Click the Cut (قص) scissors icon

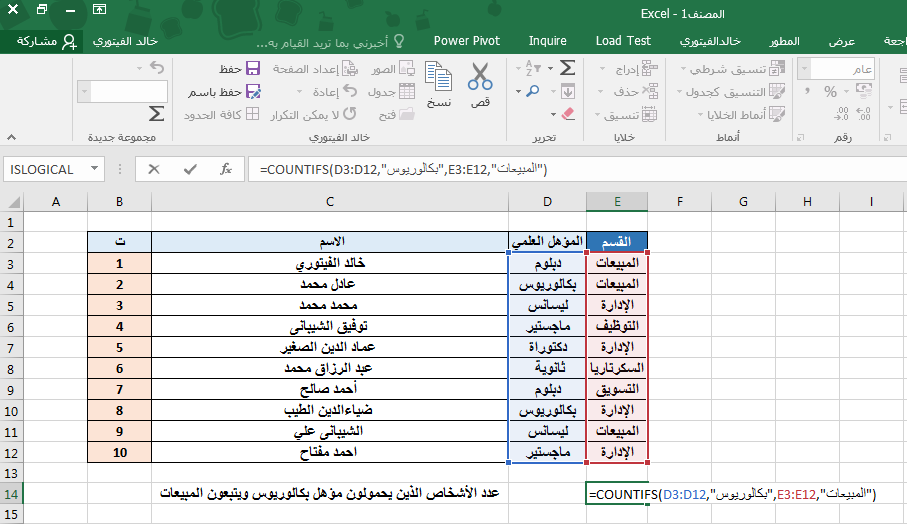480,77
